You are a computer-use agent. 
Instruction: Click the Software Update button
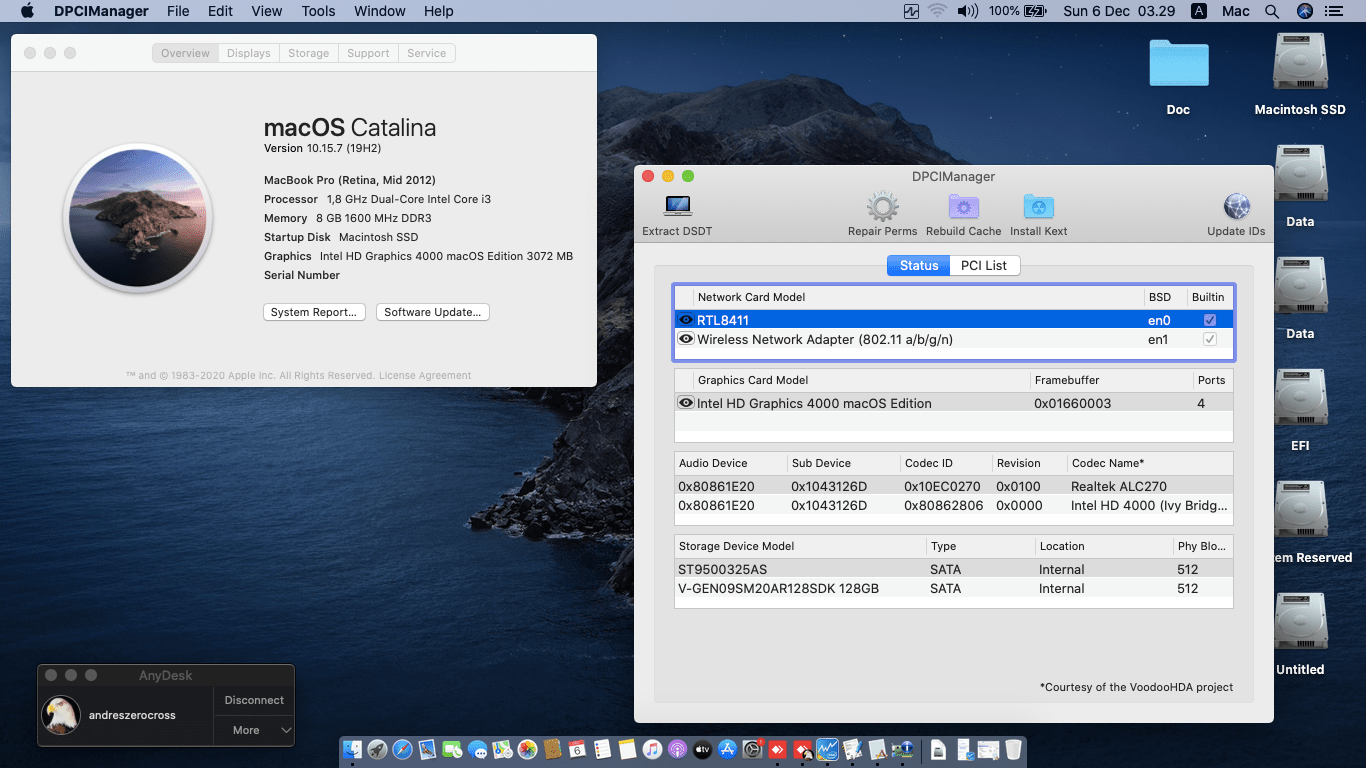click(x=433, y=312)
